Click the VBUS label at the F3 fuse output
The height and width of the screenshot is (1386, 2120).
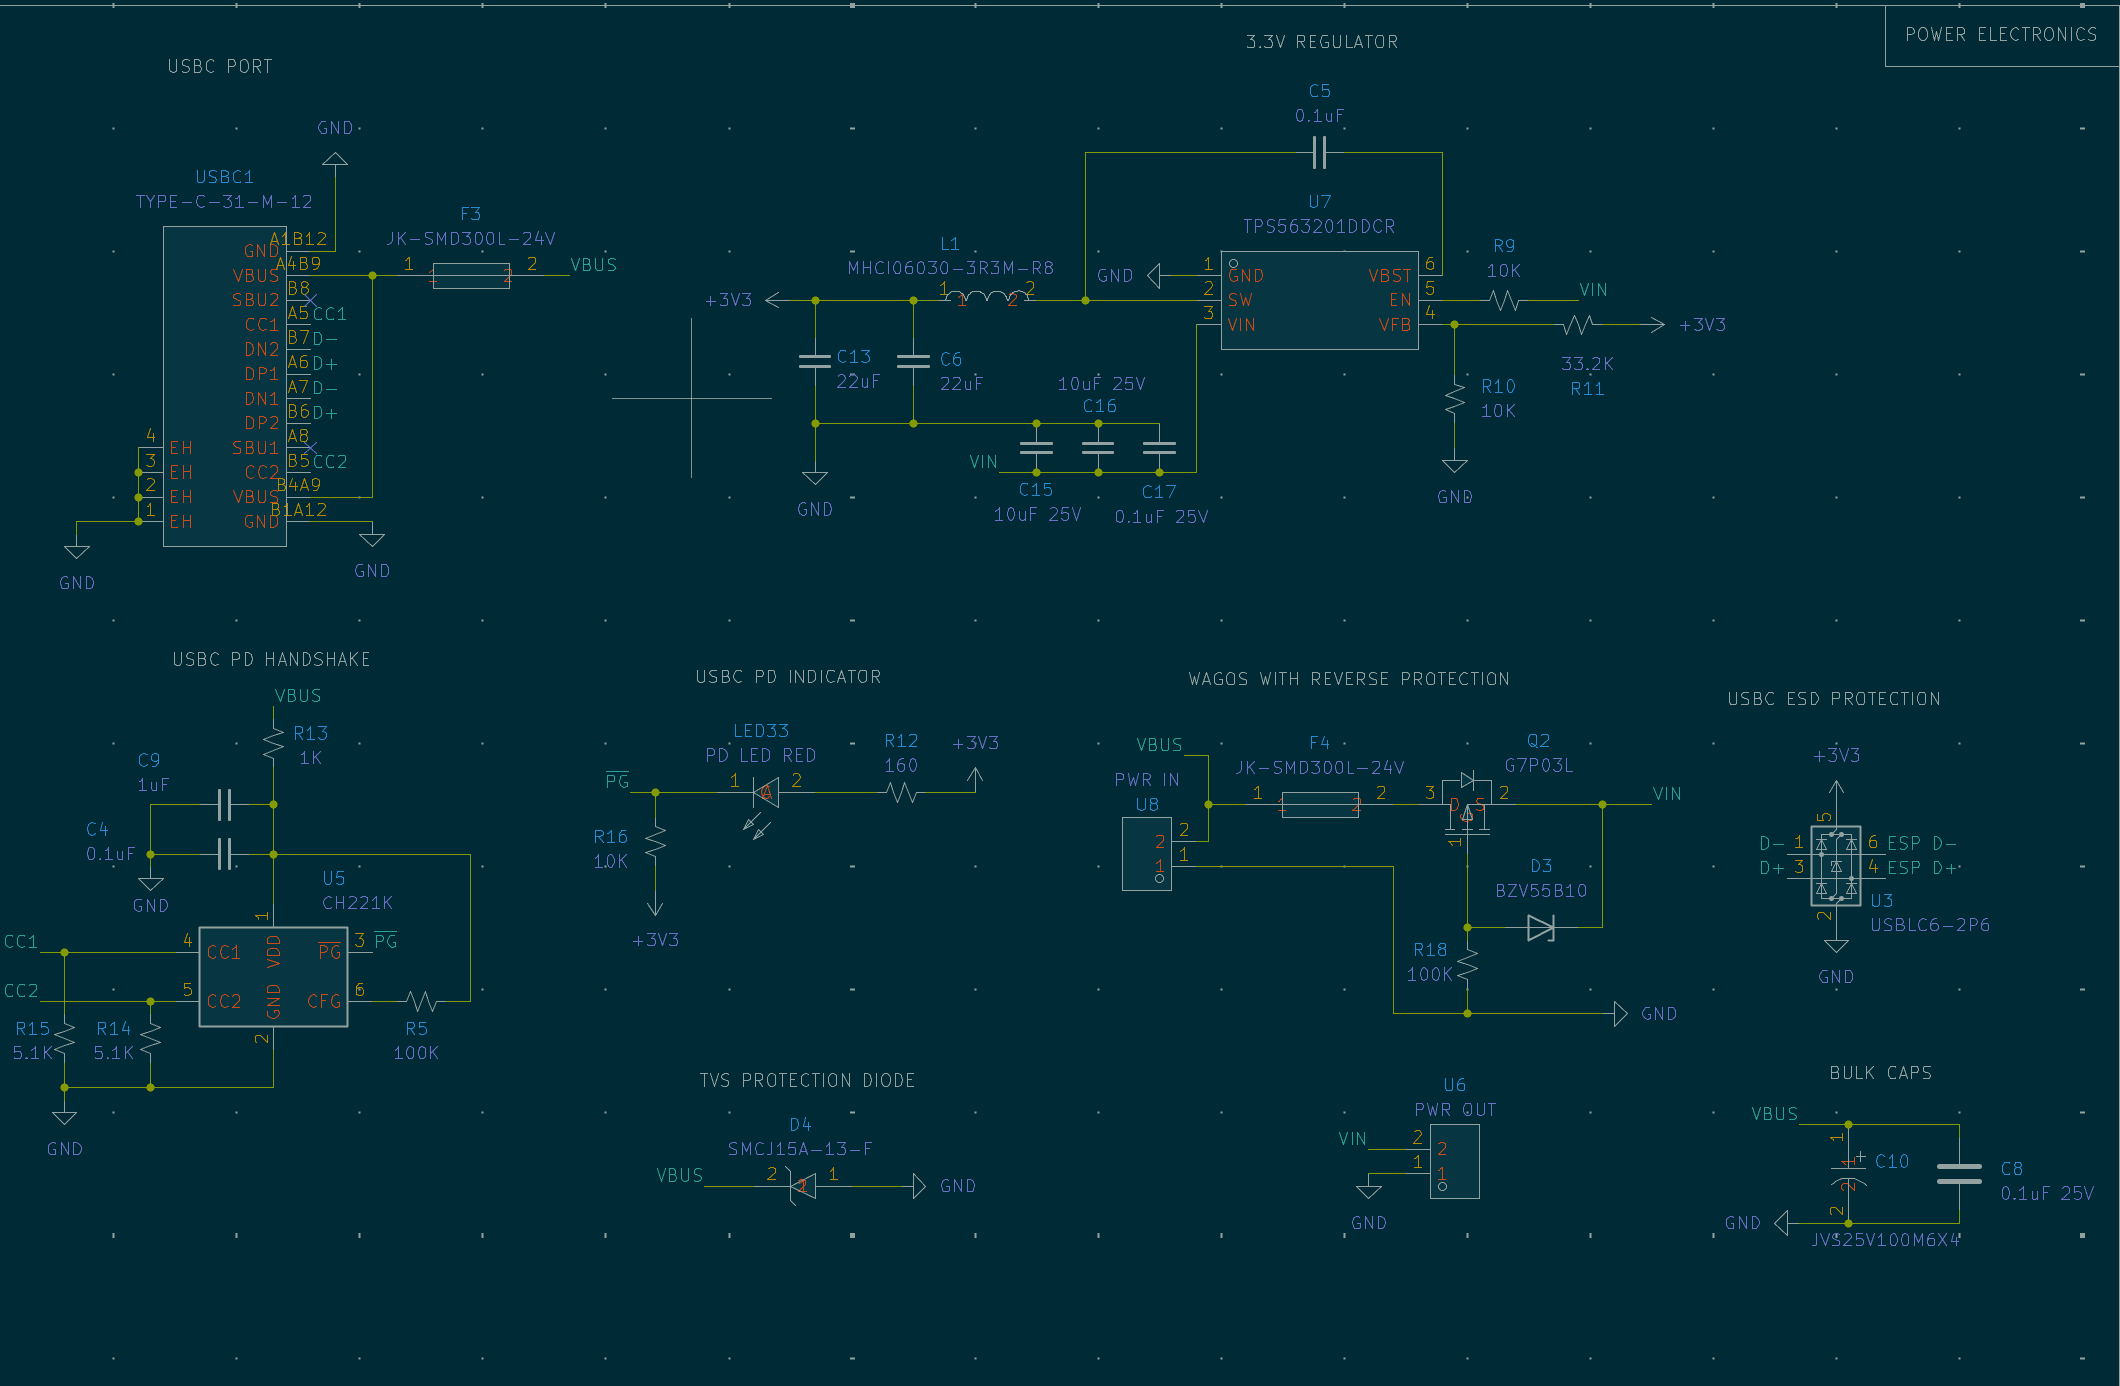[x=593, y=265]
